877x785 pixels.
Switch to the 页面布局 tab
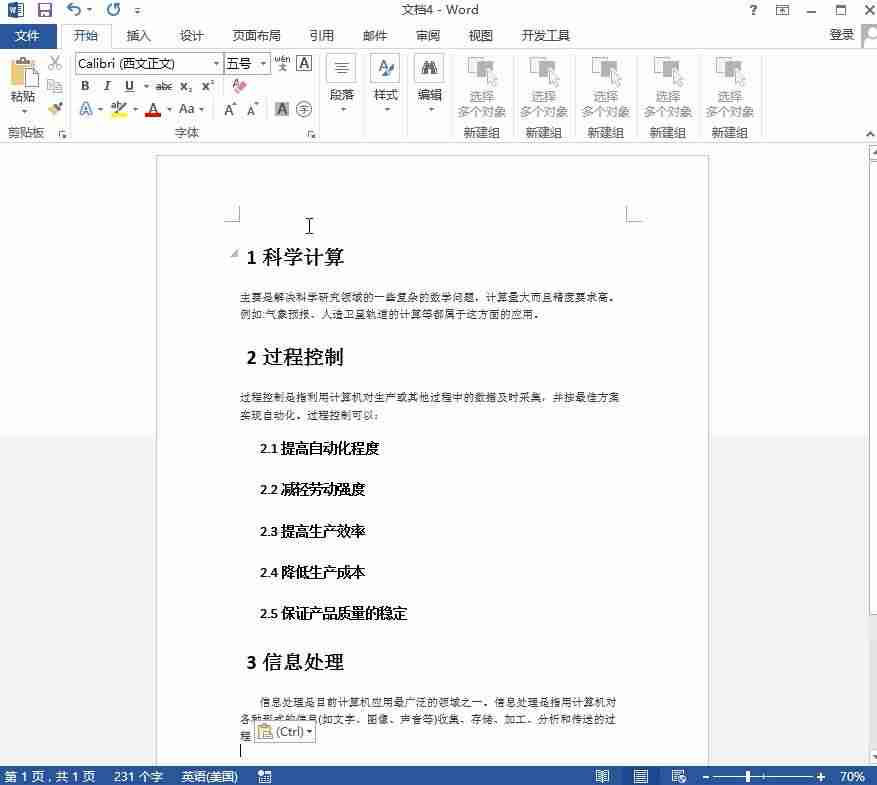tap(257, 36)
